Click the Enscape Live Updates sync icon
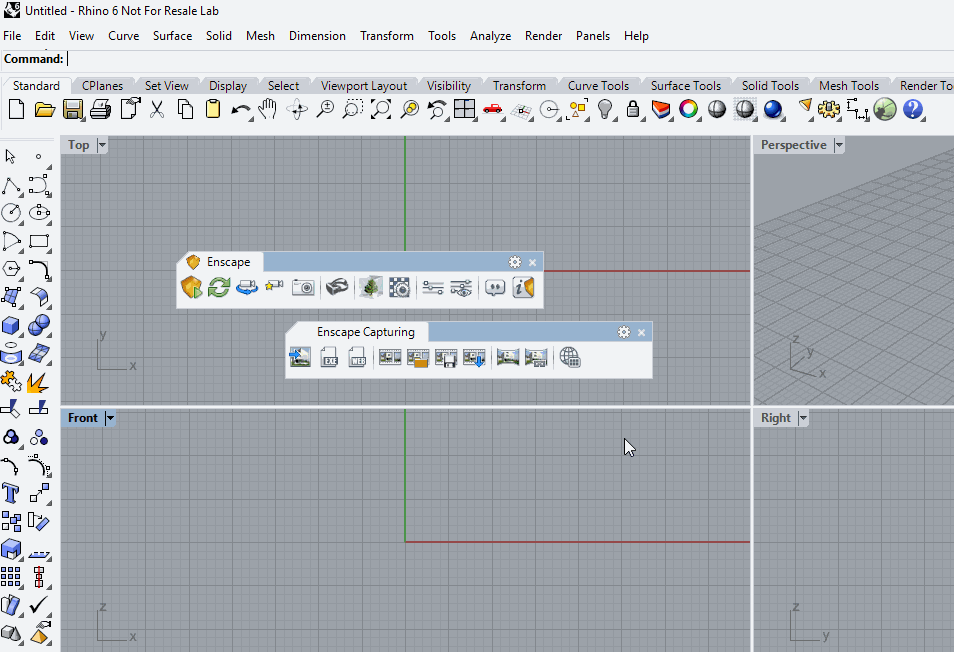The width and height of the screenshot is (954, 652). pyautogui.click(x=219, y=288)
